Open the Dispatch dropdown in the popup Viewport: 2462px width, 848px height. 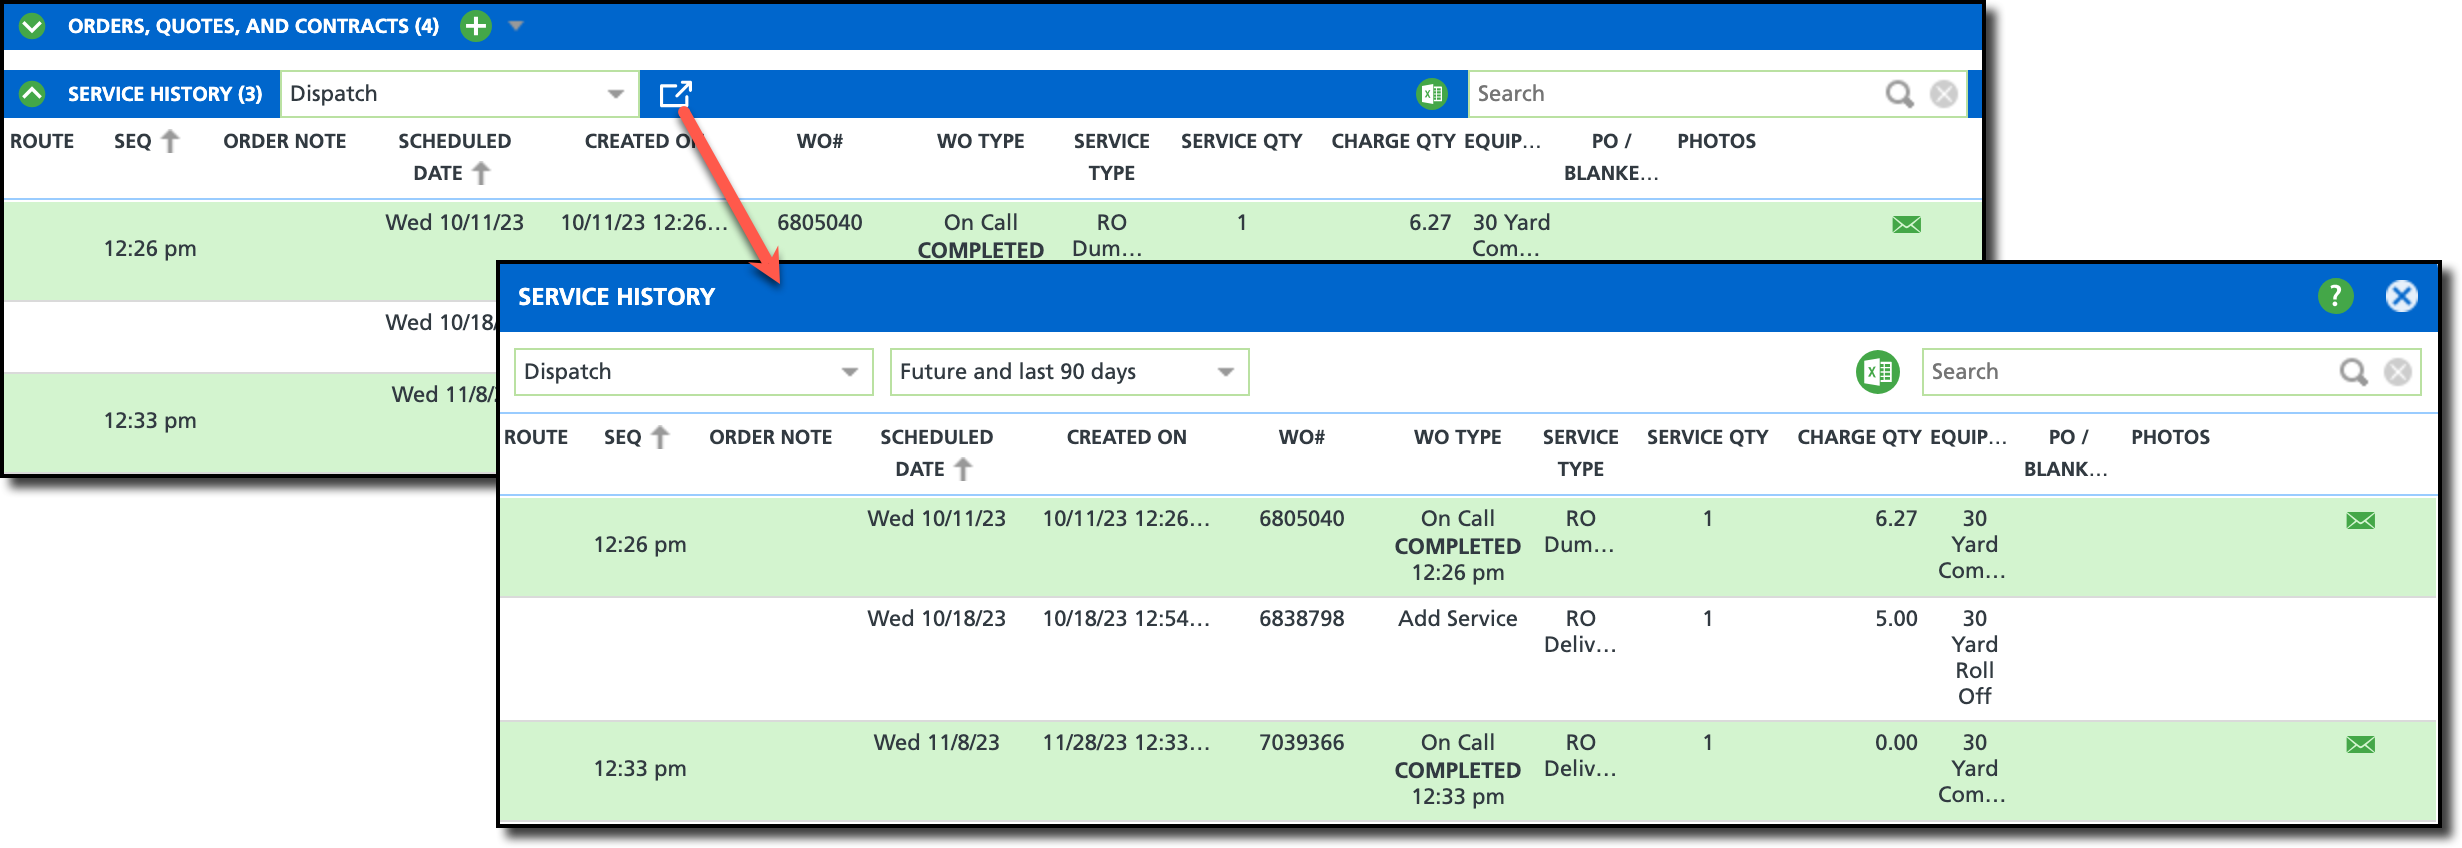coord(694,372)
